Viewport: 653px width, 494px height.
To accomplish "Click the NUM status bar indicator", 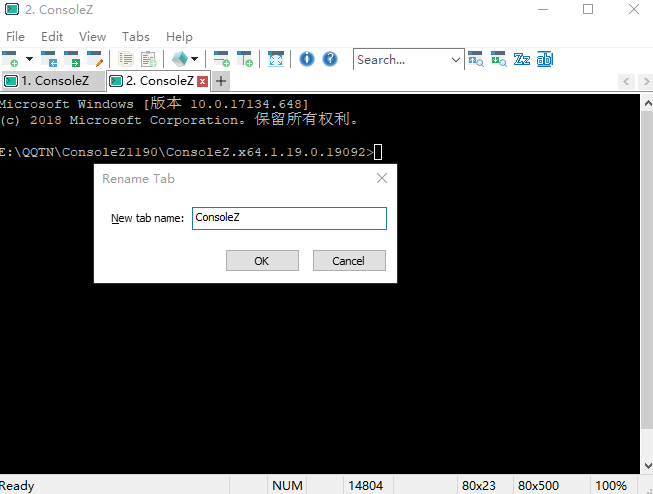I will click(x=287, y=486).
